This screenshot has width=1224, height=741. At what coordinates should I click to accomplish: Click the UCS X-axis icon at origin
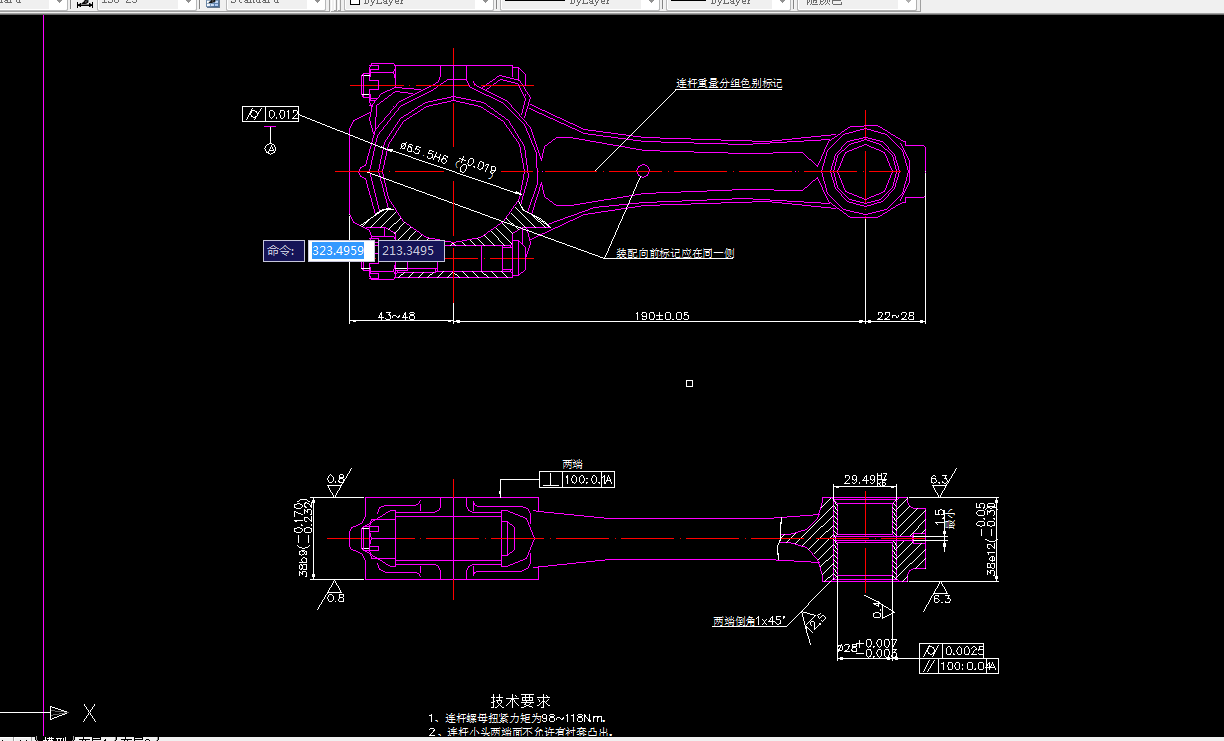88,713
